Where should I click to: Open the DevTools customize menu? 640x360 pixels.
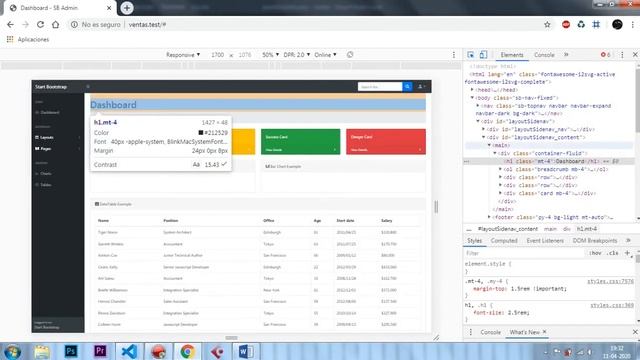click(622, 55)
